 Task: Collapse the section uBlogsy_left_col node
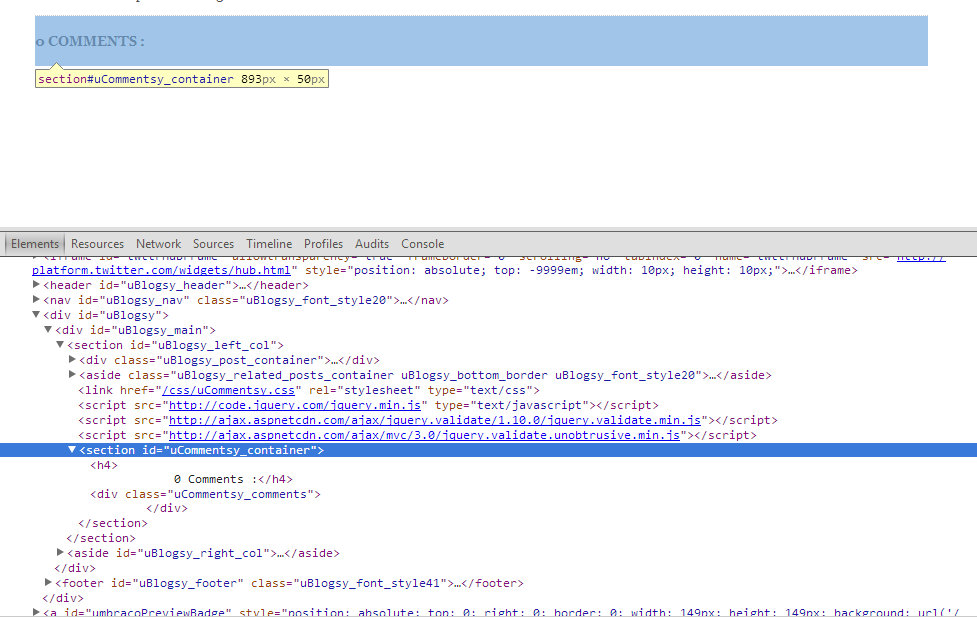click(x=60, y=345)
